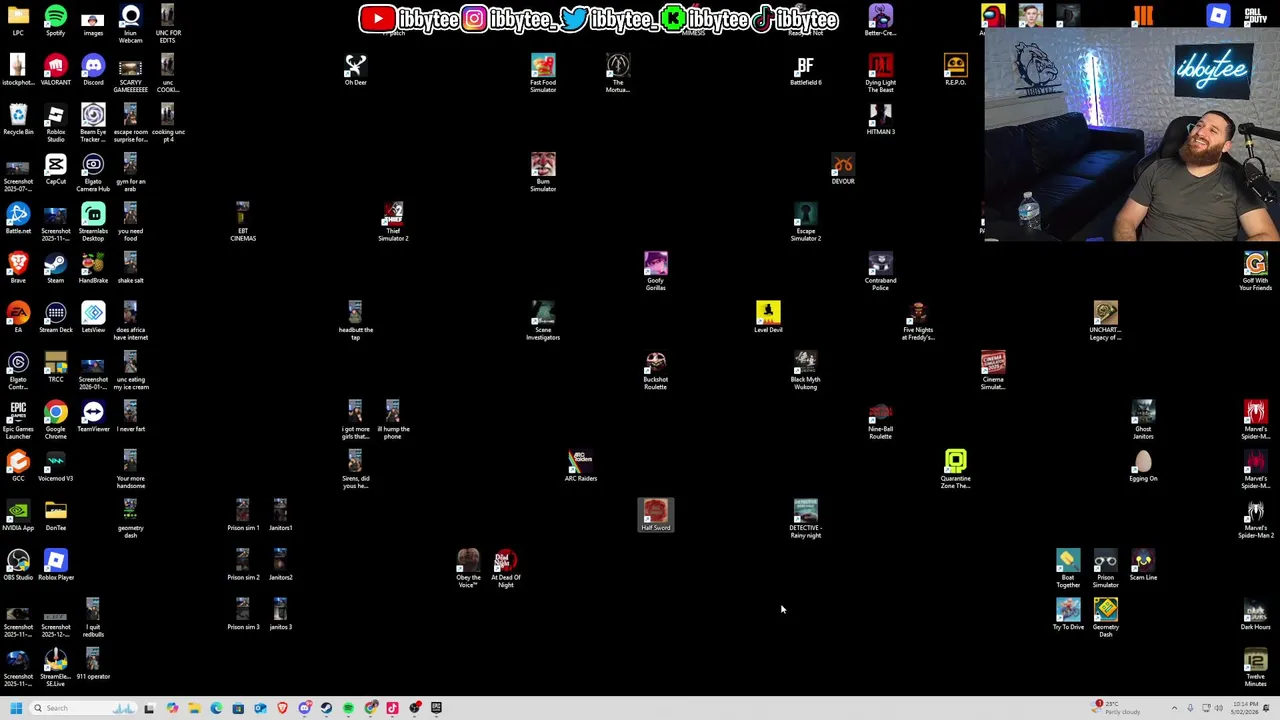Viewport: 1280px width, 720px height.
Task: Launch Golf With Your Friends shortcut
Action: point(1255,272)
